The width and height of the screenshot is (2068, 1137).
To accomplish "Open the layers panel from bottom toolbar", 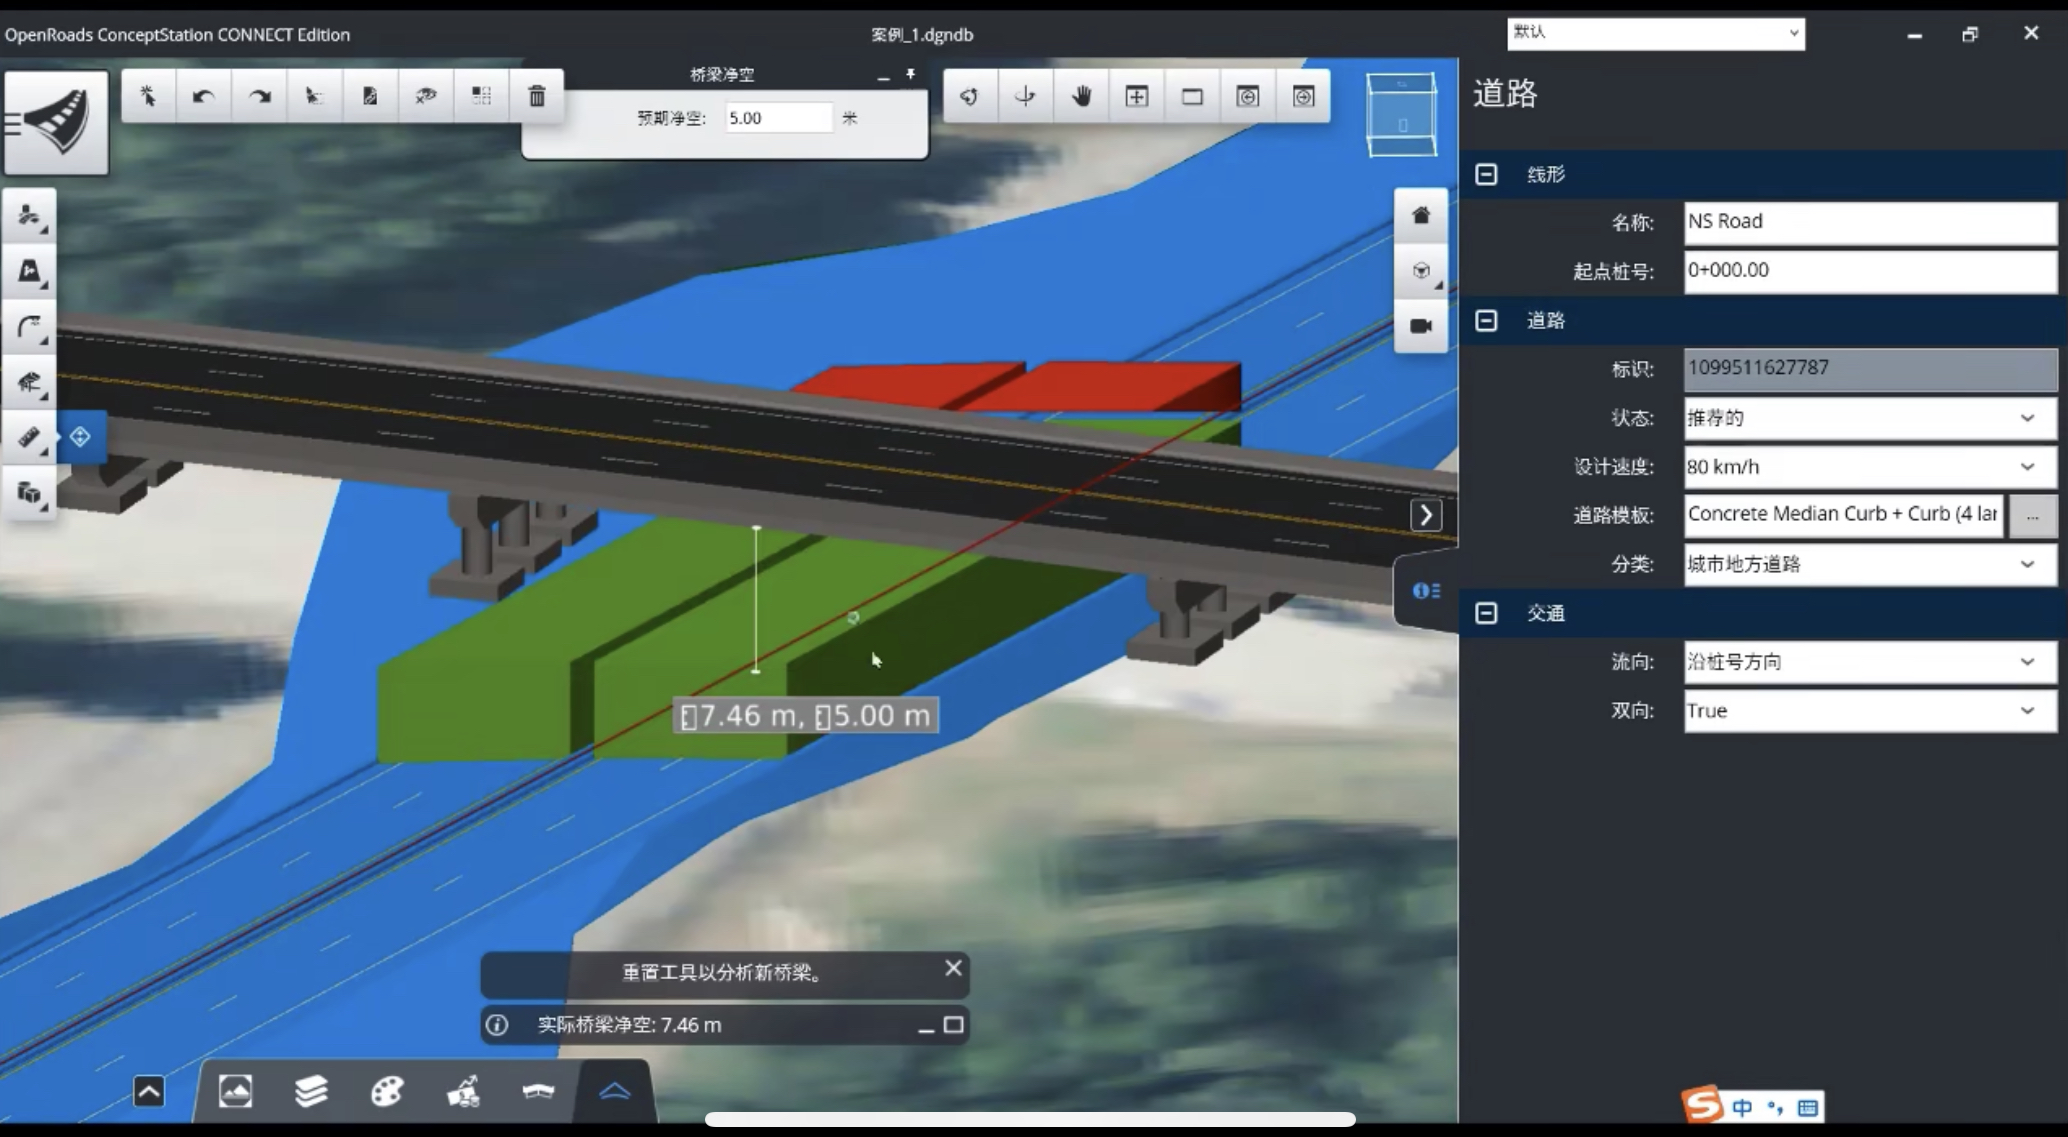I will pyautogui.click(x=310, y=1091).
